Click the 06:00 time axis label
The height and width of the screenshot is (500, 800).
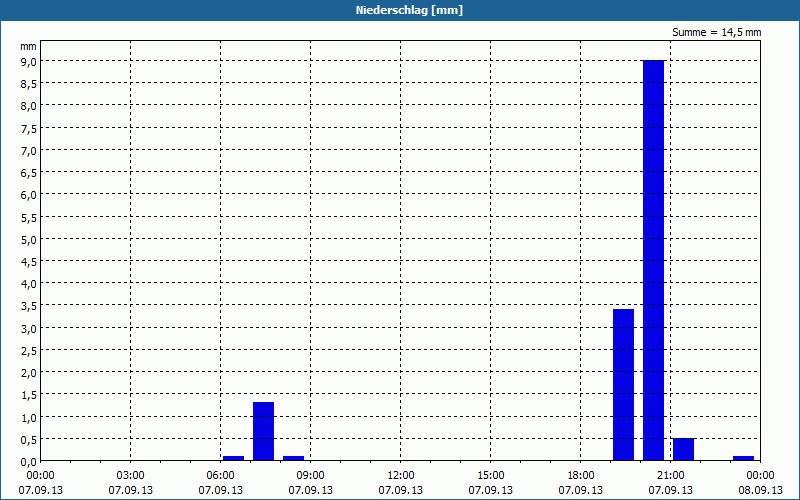click(x=220, y=476)
